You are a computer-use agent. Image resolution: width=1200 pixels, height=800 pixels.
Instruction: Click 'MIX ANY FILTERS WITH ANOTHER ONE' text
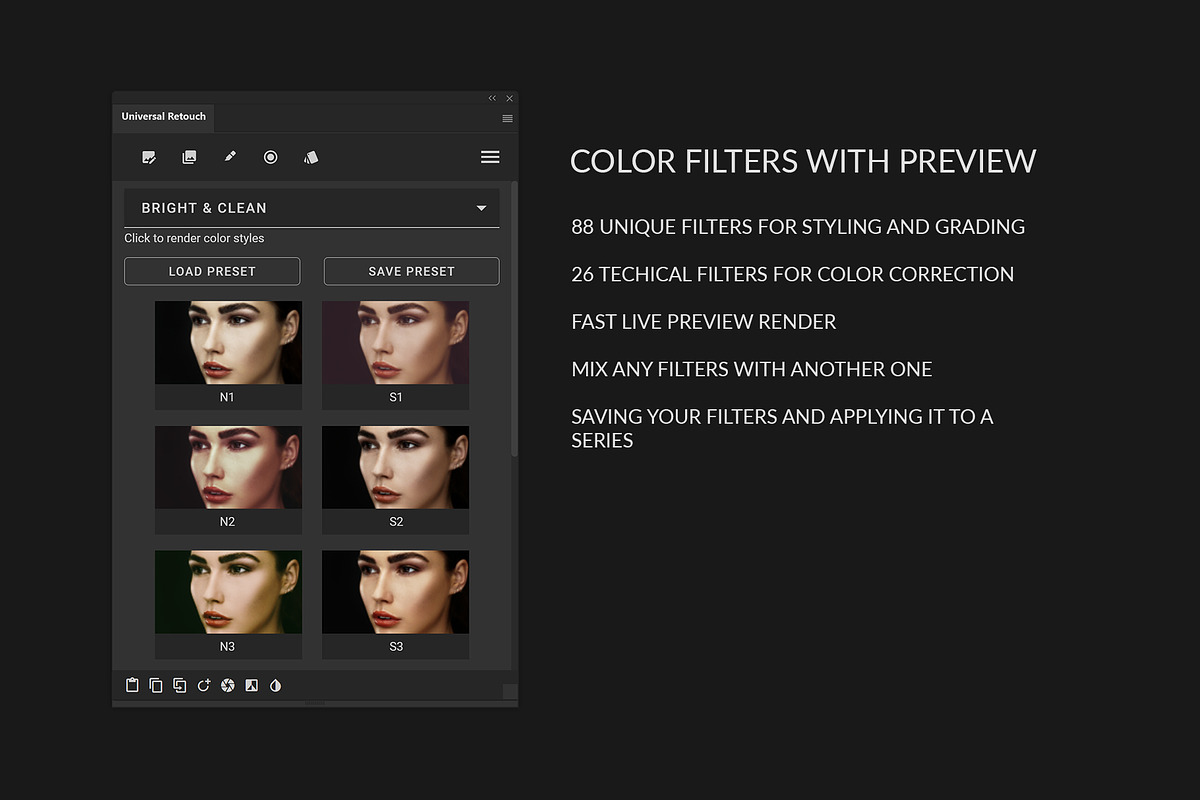[752, 369]
